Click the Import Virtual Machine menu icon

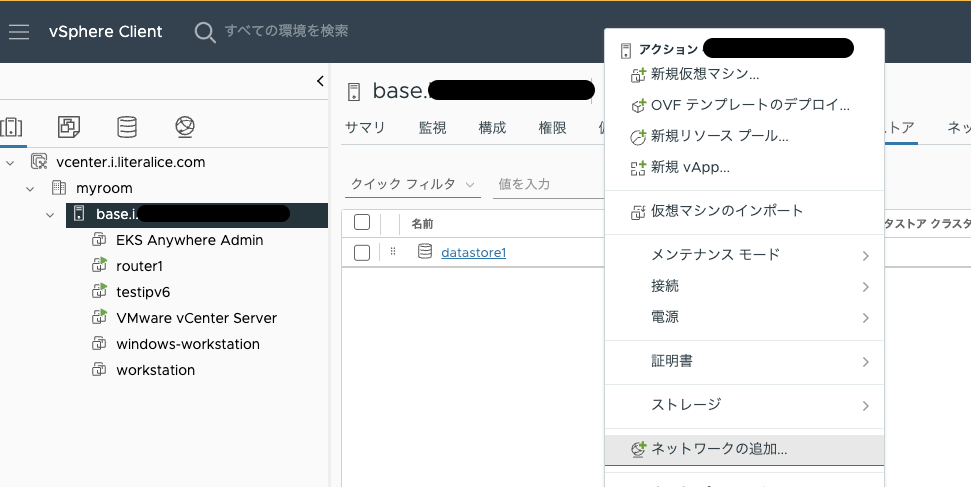pos(638,212)
